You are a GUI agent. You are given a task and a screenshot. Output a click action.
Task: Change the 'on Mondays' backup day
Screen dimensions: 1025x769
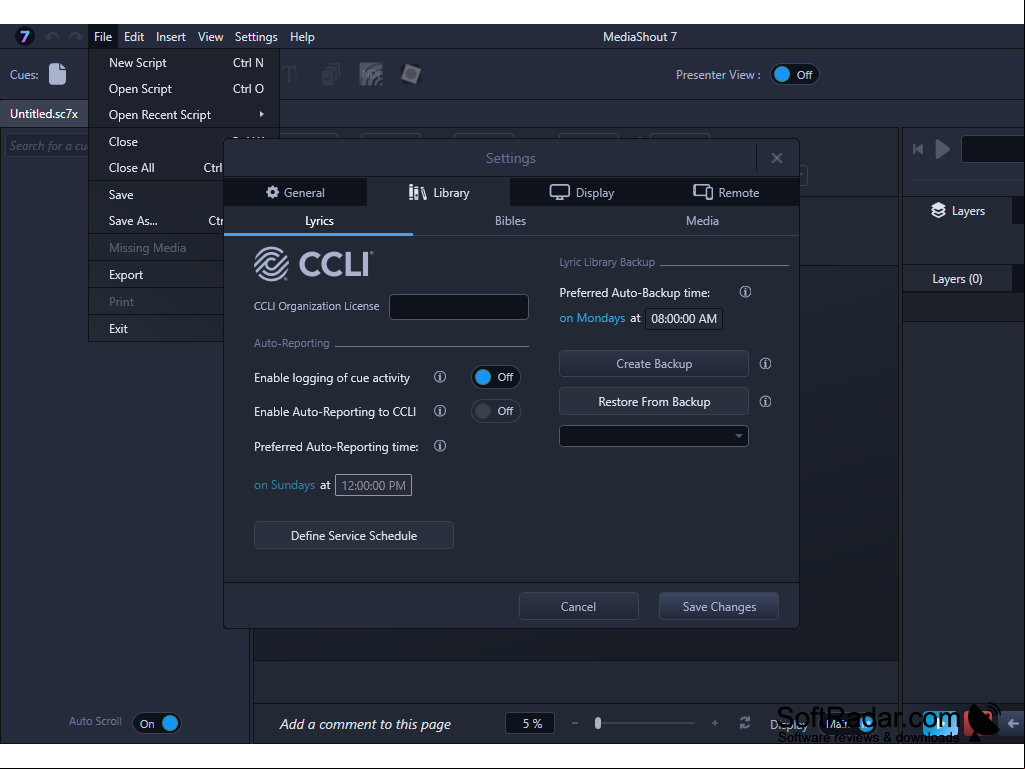tap(592, 318)
